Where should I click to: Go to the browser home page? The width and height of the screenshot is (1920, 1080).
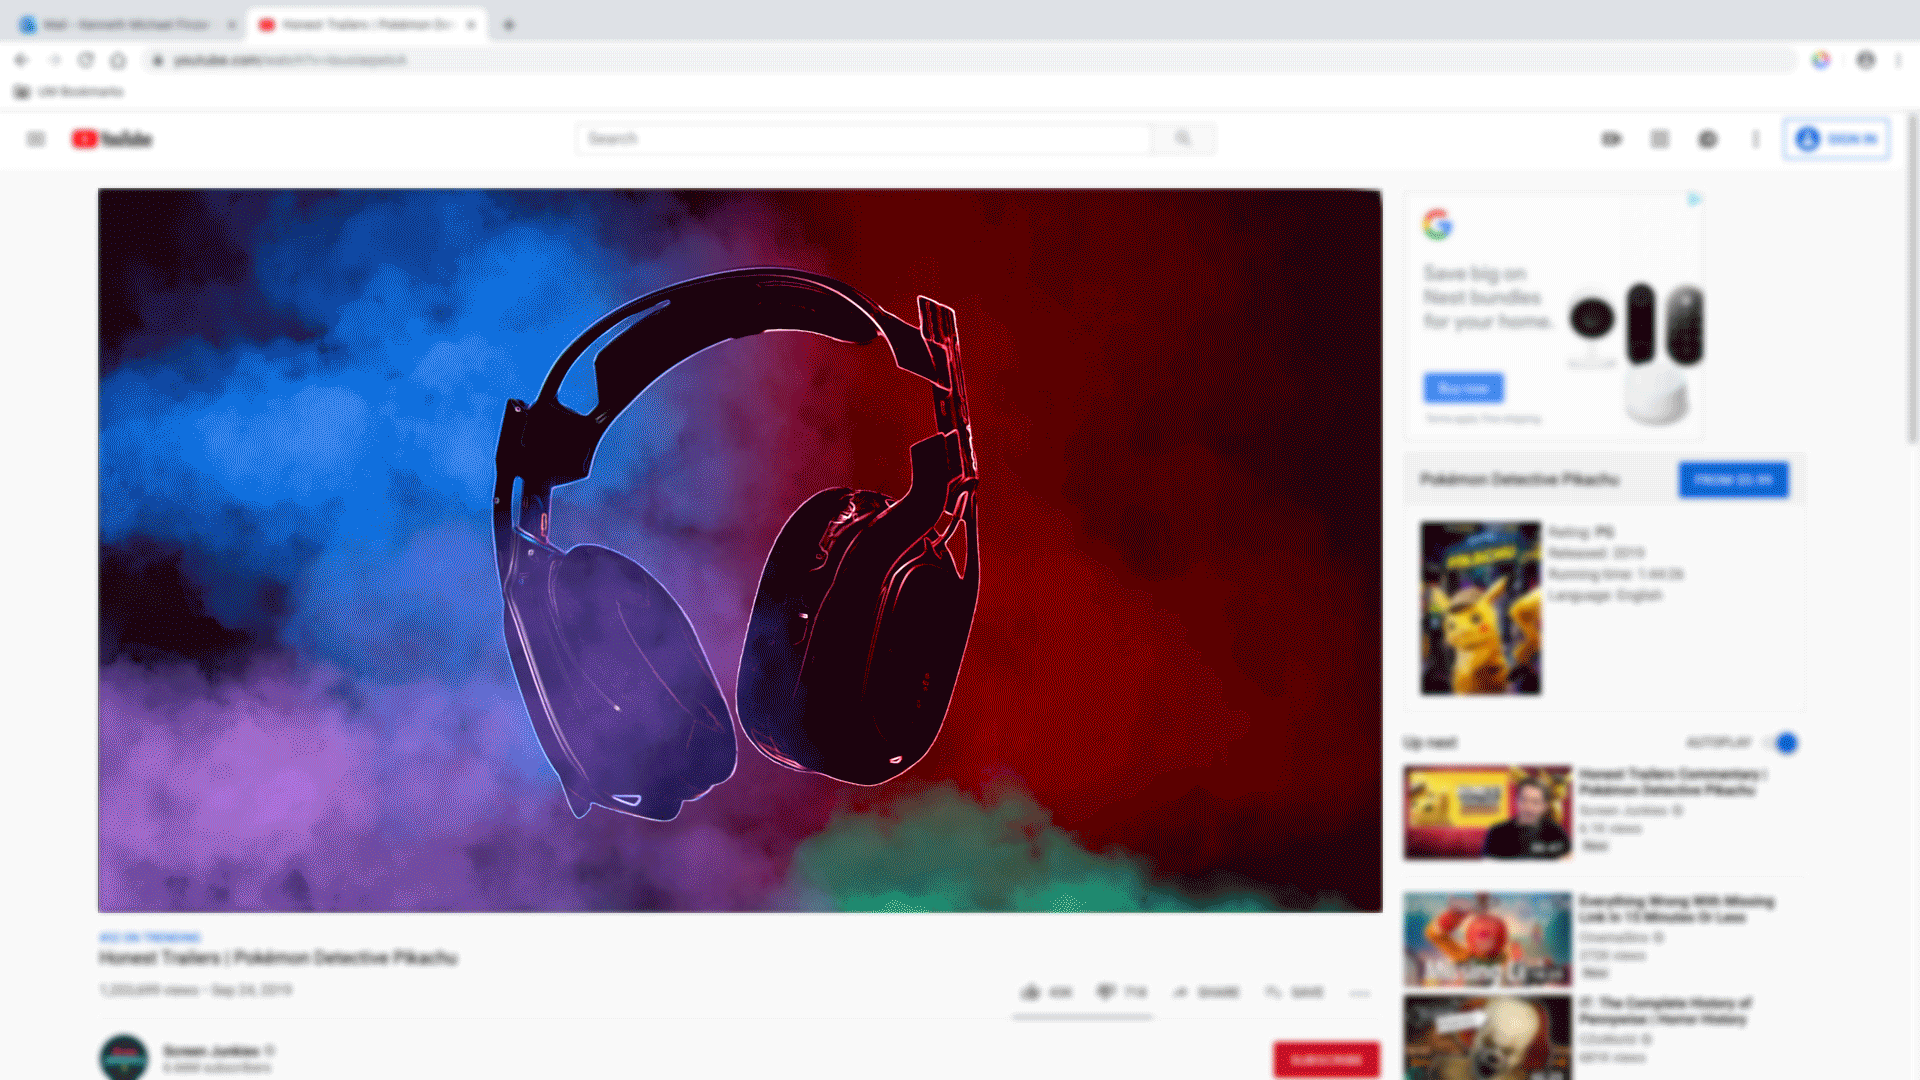tap(118, 60)
